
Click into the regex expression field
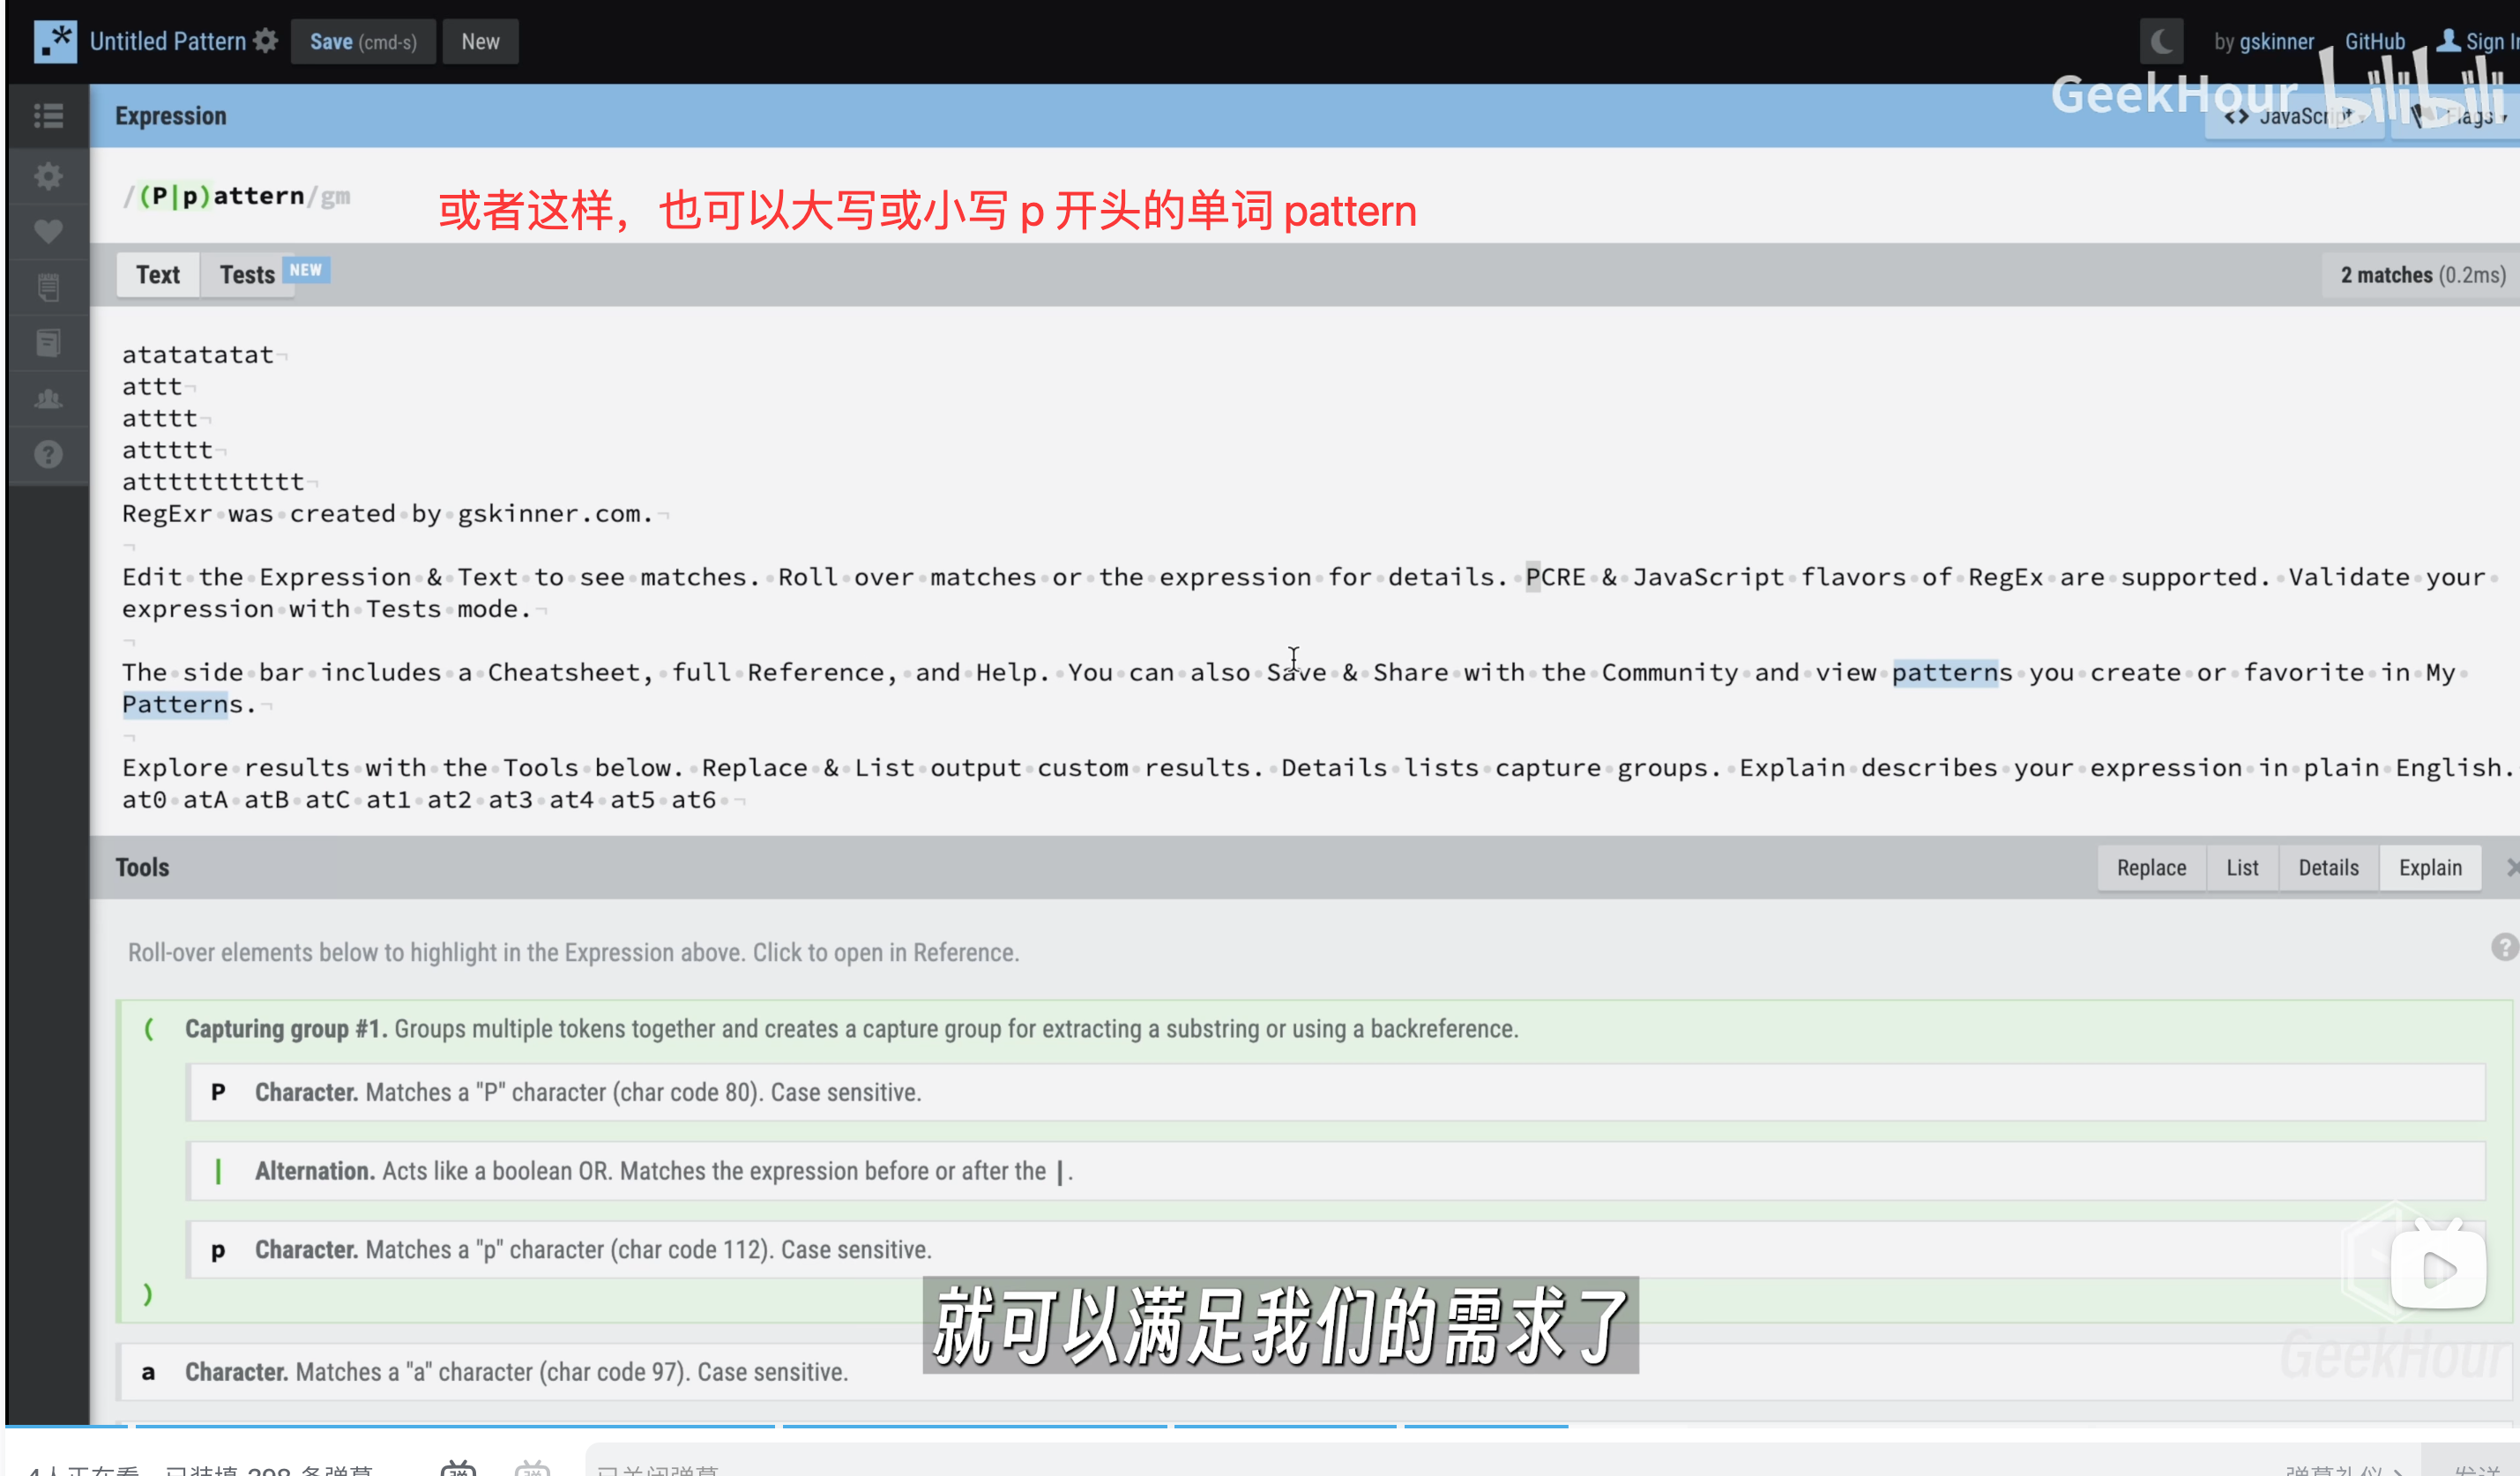click(260, 196)
